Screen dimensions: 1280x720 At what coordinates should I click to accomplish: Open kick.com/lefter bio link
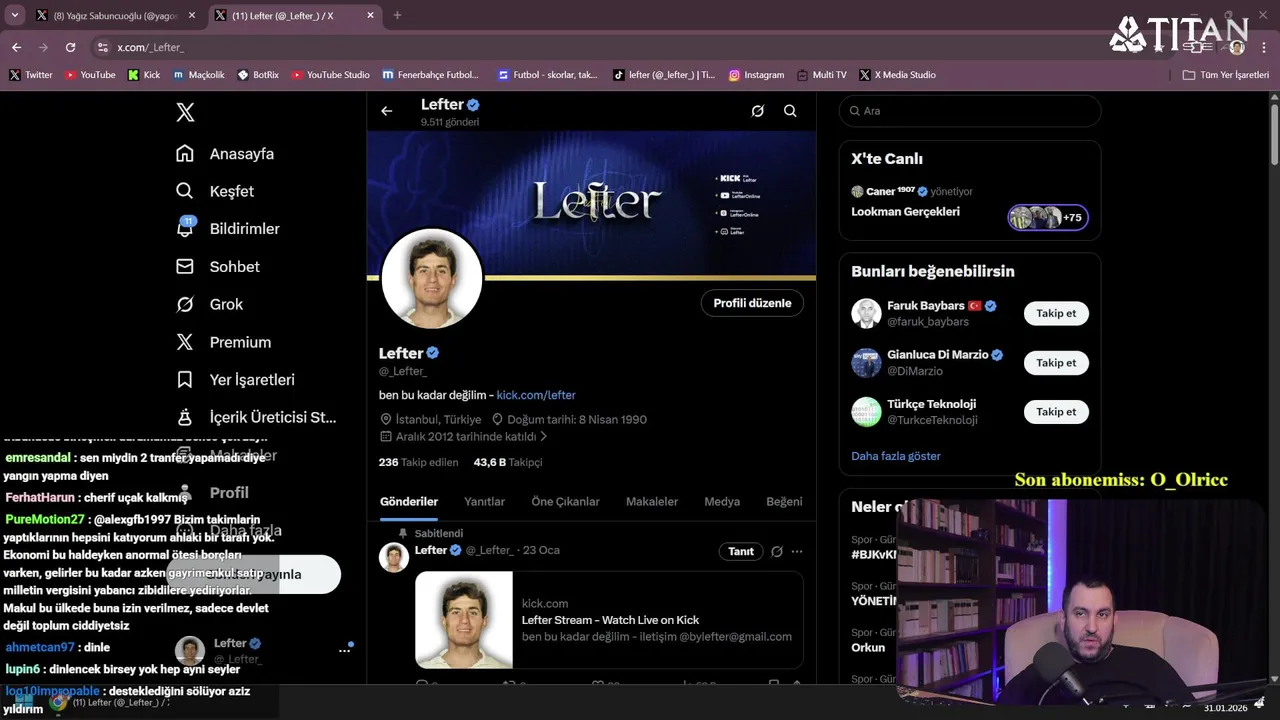(x=536, y=395)
